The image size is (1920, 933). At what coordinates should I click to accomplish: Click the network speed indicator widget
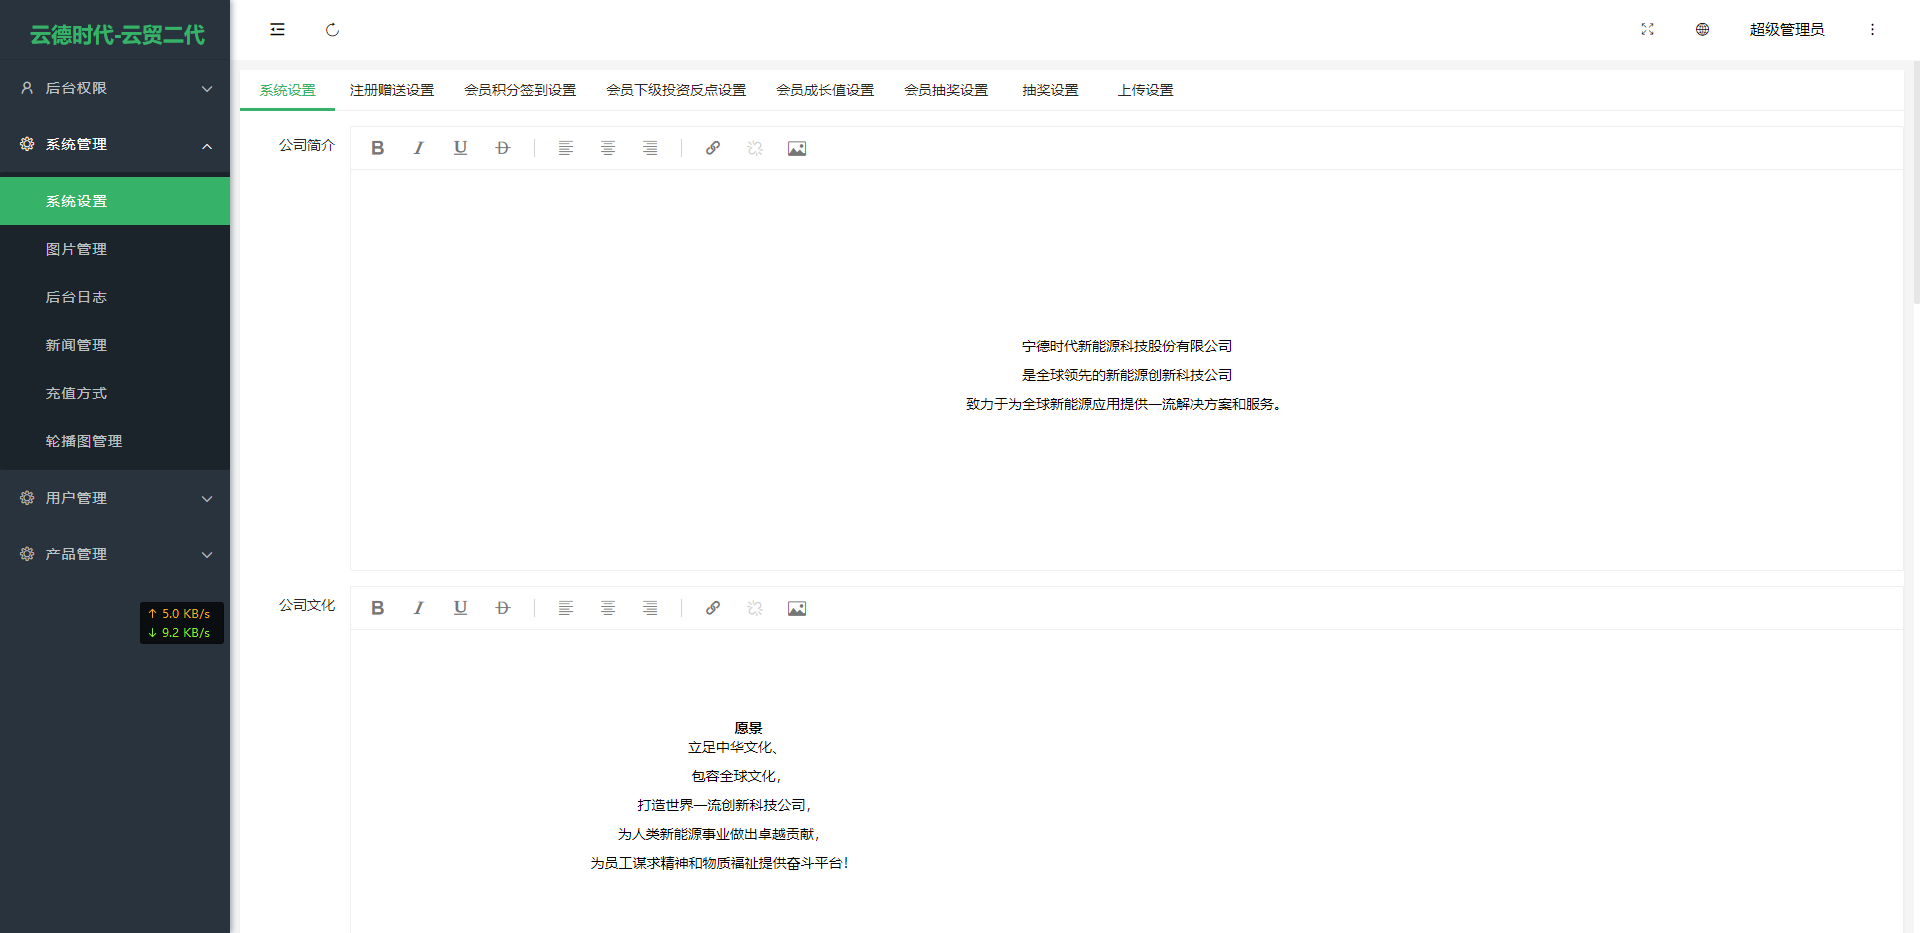181,623
